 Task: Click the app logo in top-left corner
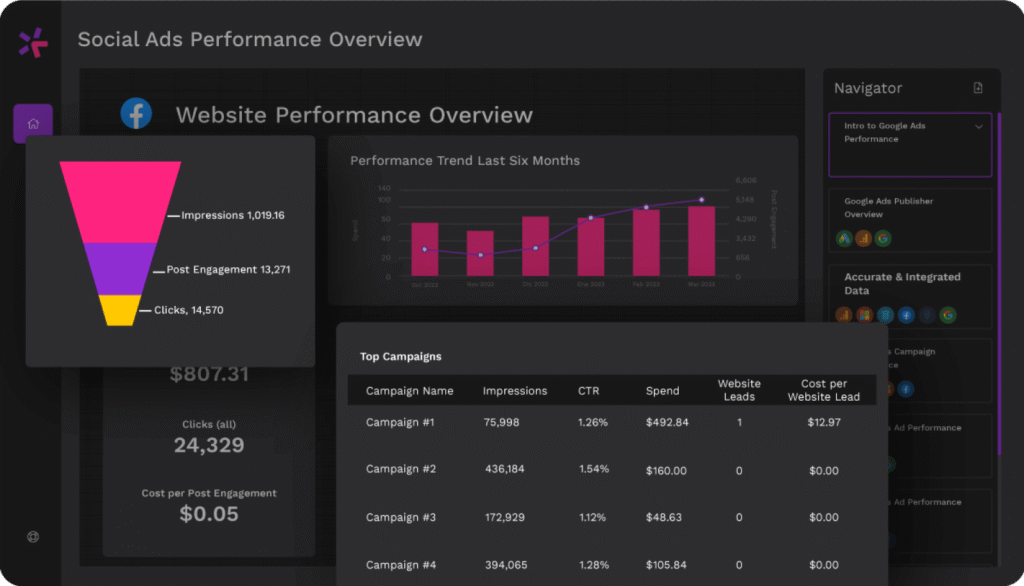[33, 41]
